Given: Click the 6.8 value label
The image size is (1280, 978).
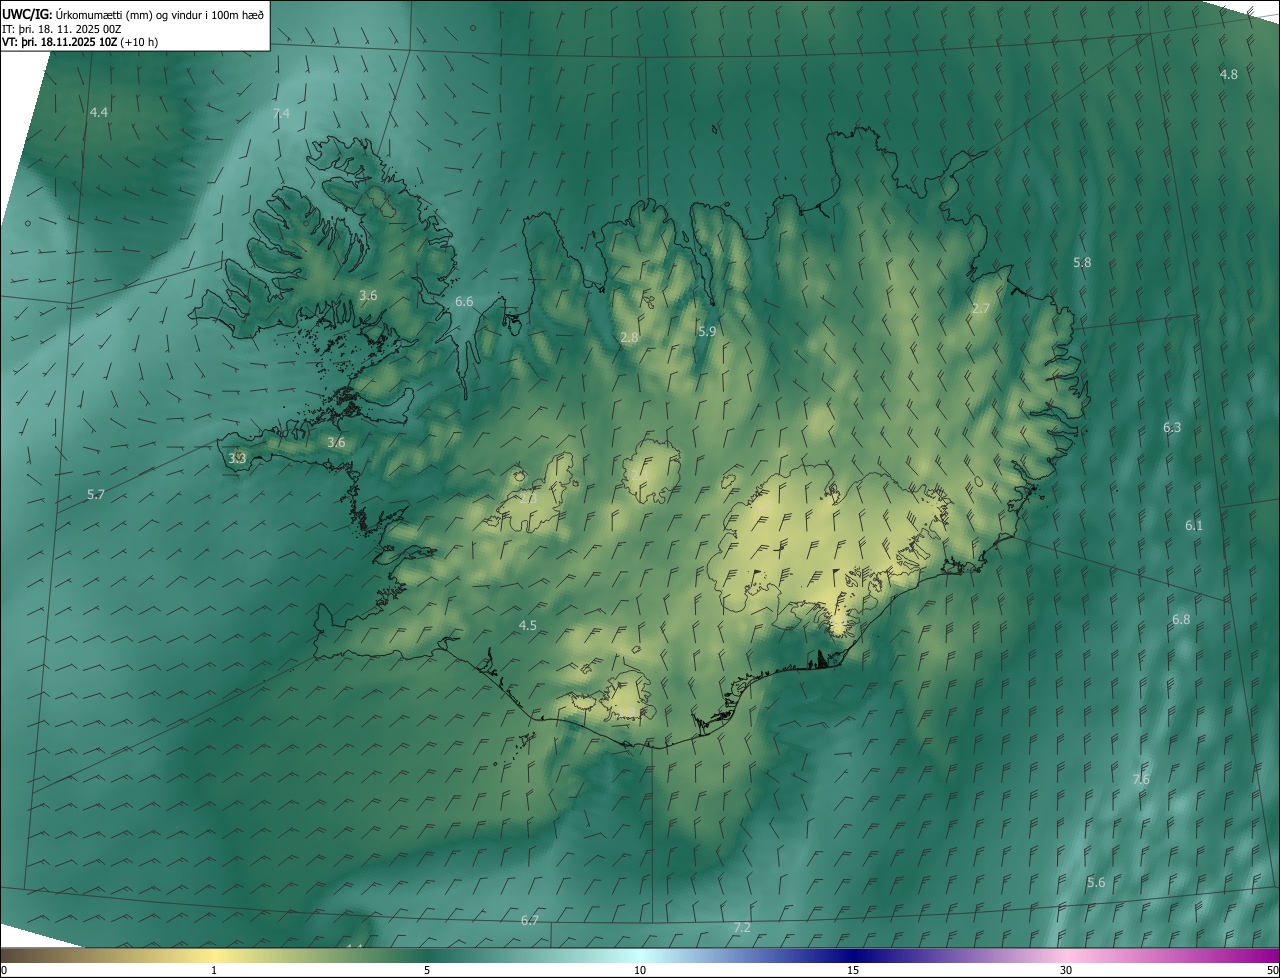Looking at the screenshot, I should pyautogui.click(x=1181, y=619).
